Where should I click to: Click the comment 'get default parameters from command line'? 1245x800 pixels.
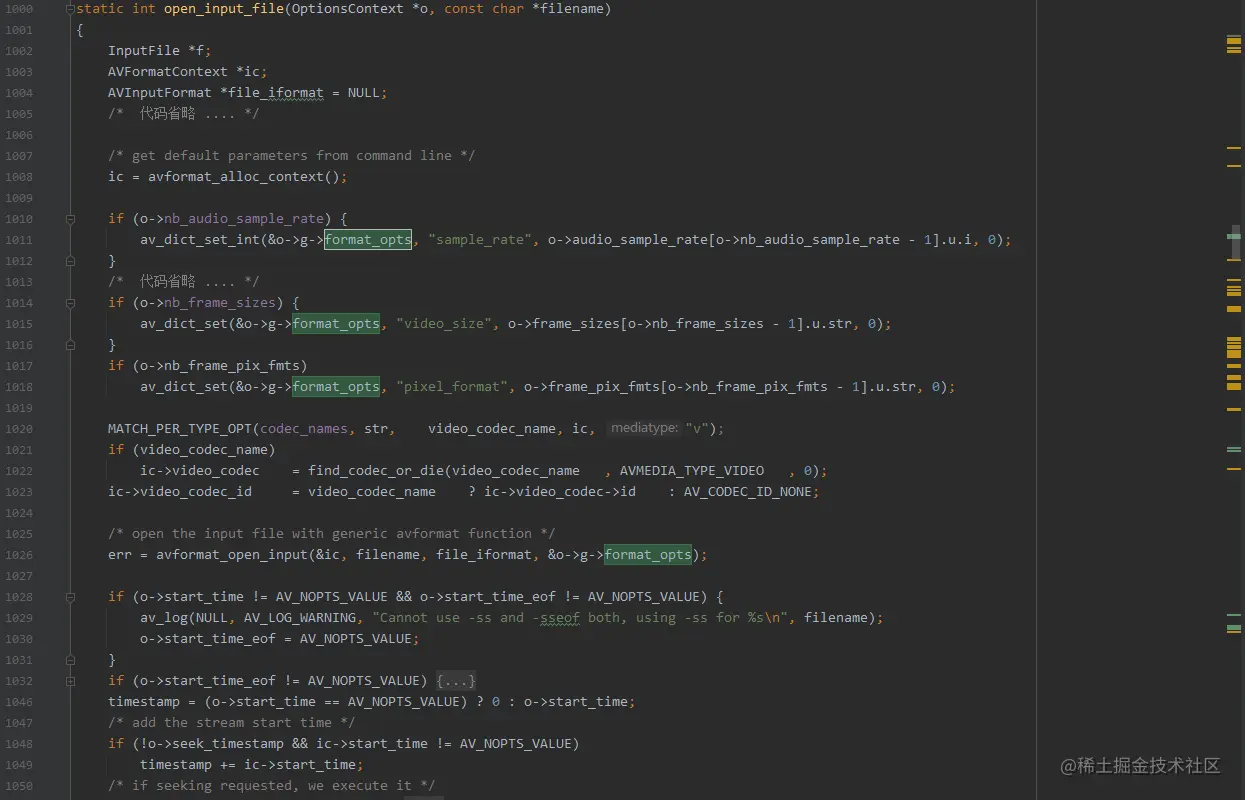coord(292,156)
